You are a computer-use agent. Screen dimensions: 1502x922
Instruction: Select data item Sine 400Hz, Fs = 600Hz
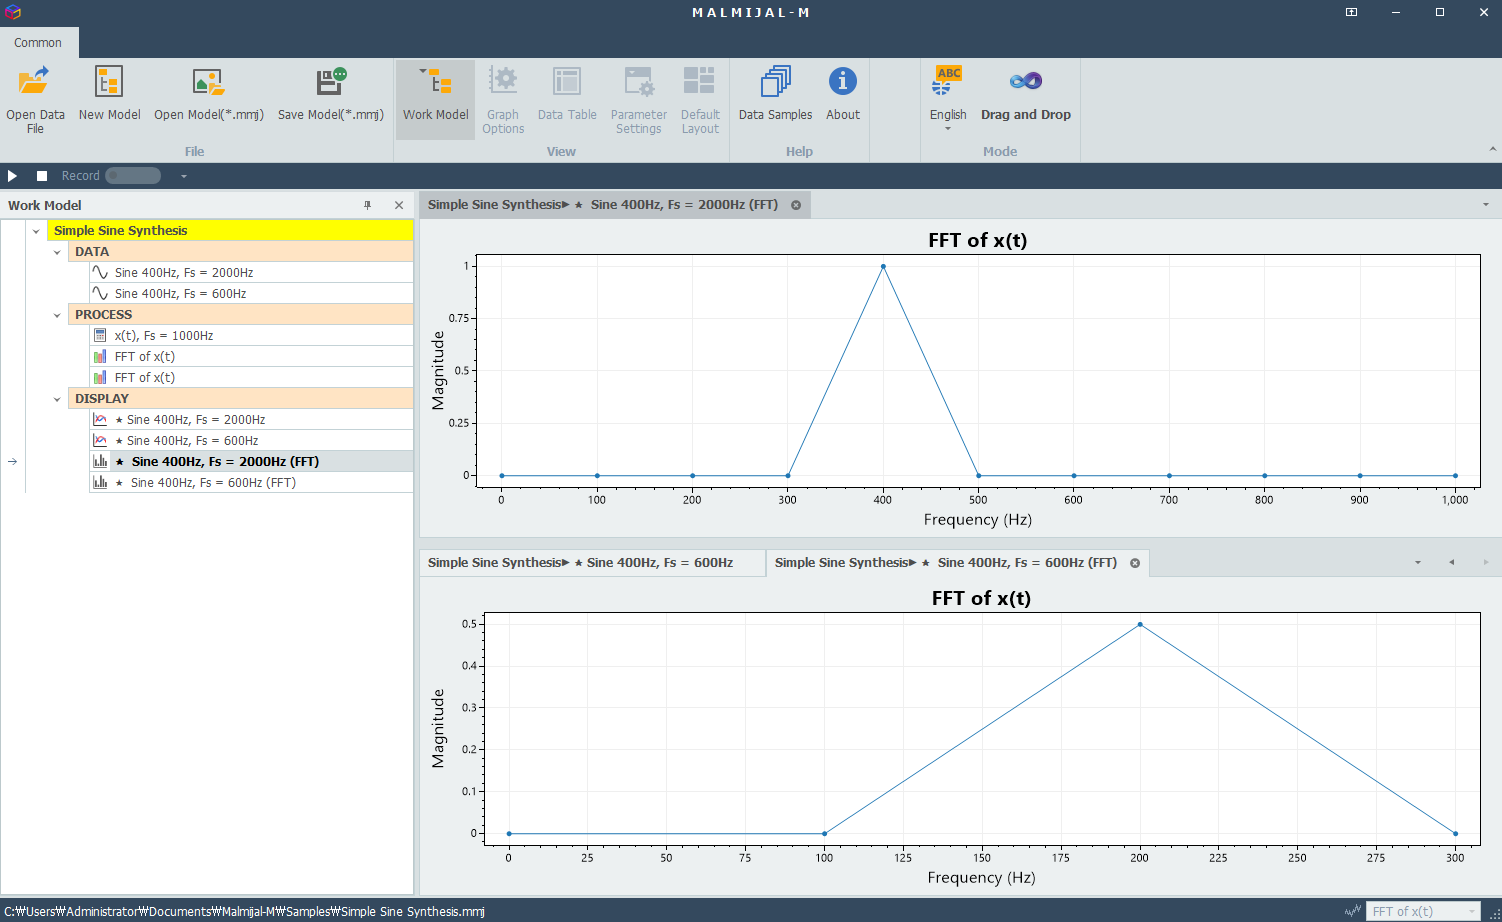point(251,293)
